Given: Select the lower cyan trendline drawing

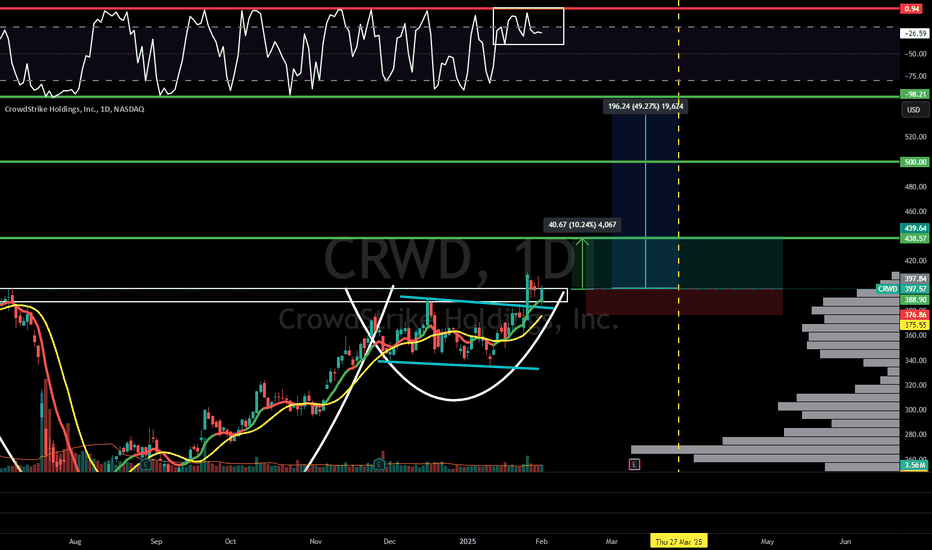Looking at the screenshot, I should (458, 365).
